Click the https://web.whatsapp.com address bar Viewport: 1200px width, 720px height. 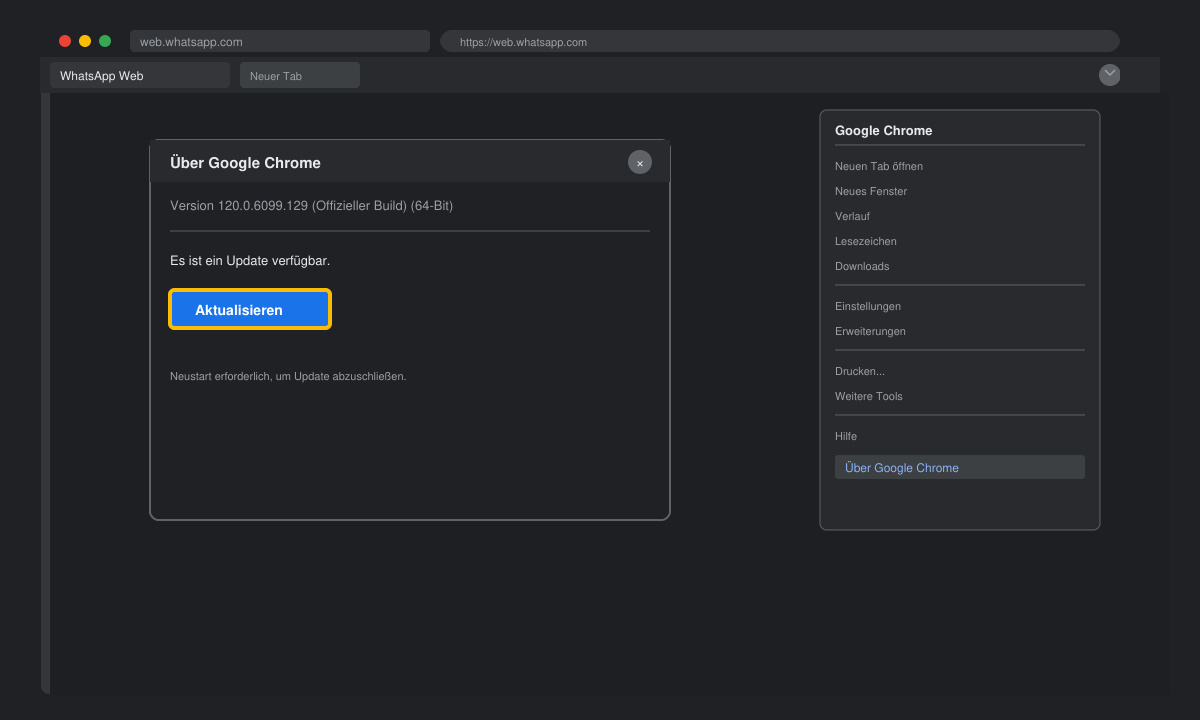point(780,41)
